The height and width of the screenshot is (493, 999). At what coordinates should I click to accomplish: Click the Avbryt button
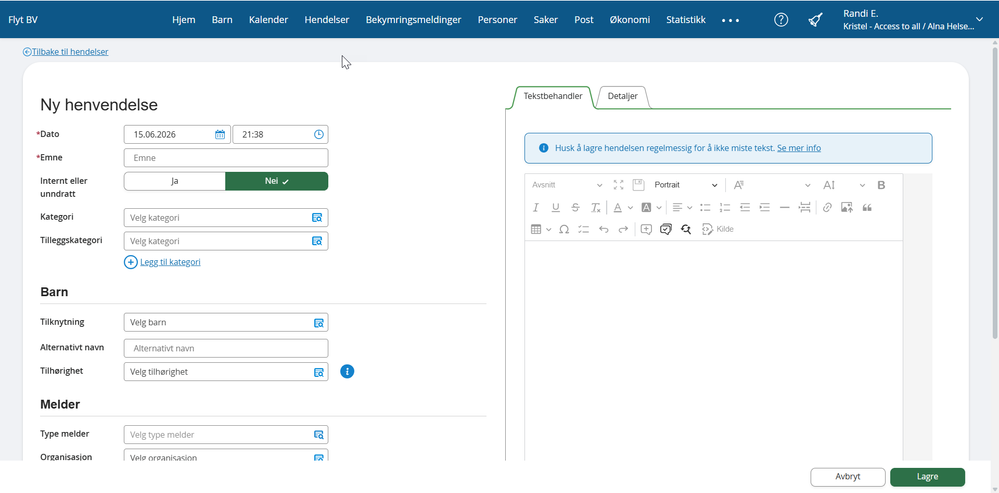(847, 476)
